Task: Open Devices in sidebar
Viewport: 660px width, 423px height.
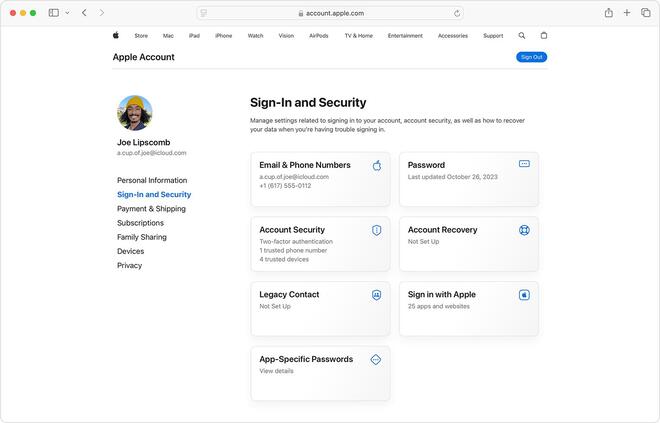Action: (130, 251)
